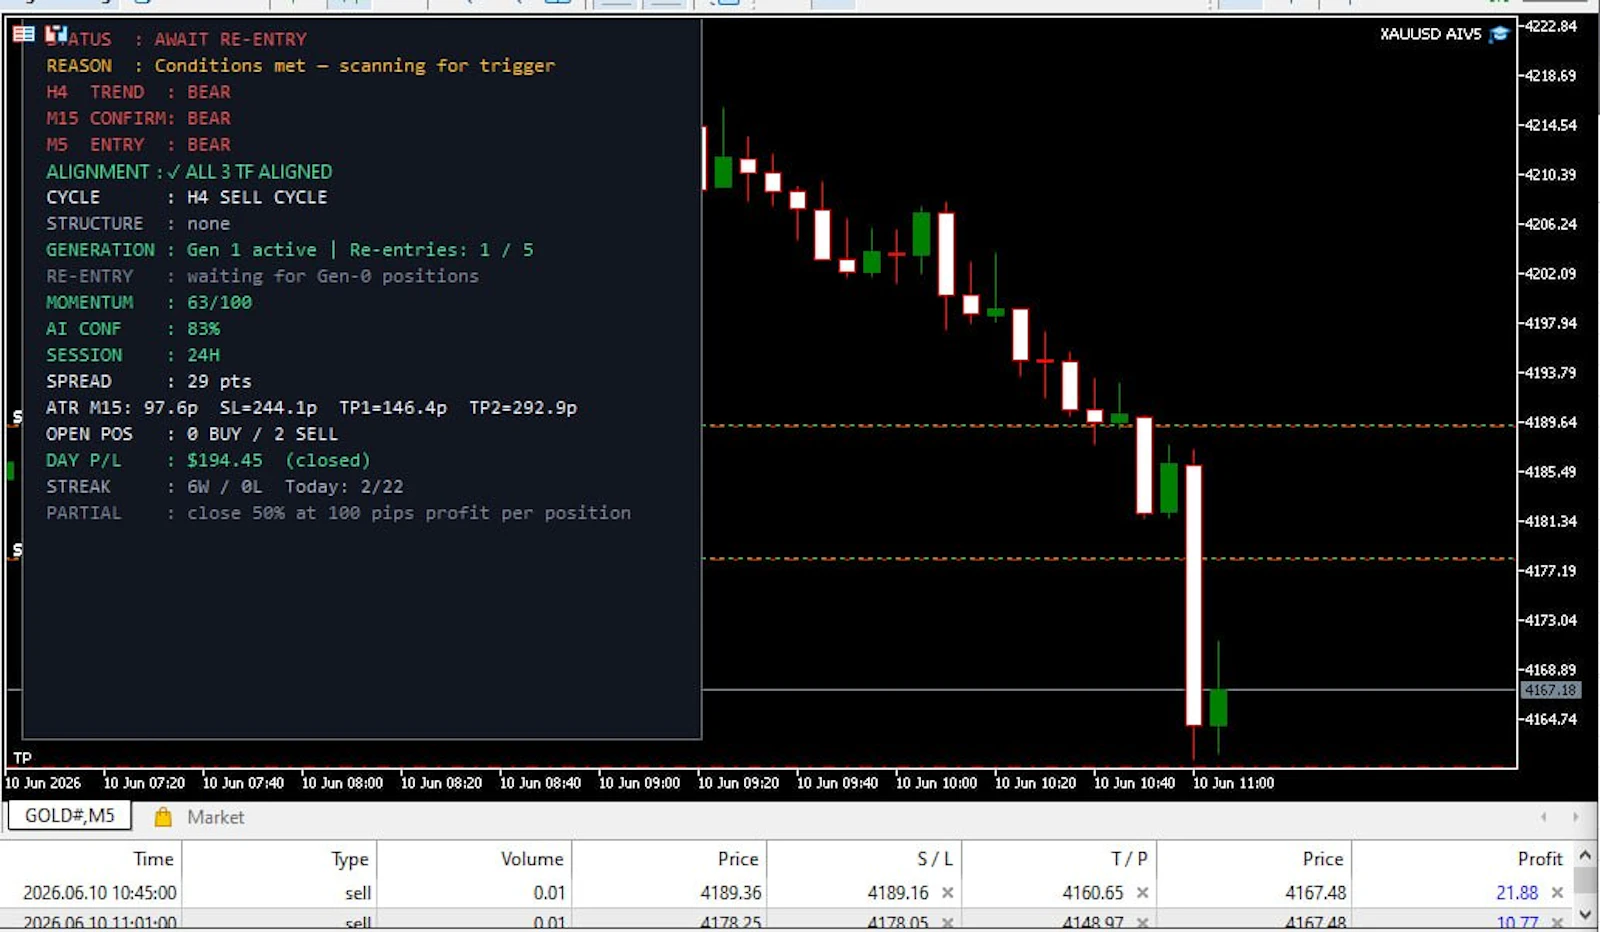Click the trade list scroll-down arrow
Image resolution: width=1600 pixels, height=932 pixels.
pos(1585,915)
